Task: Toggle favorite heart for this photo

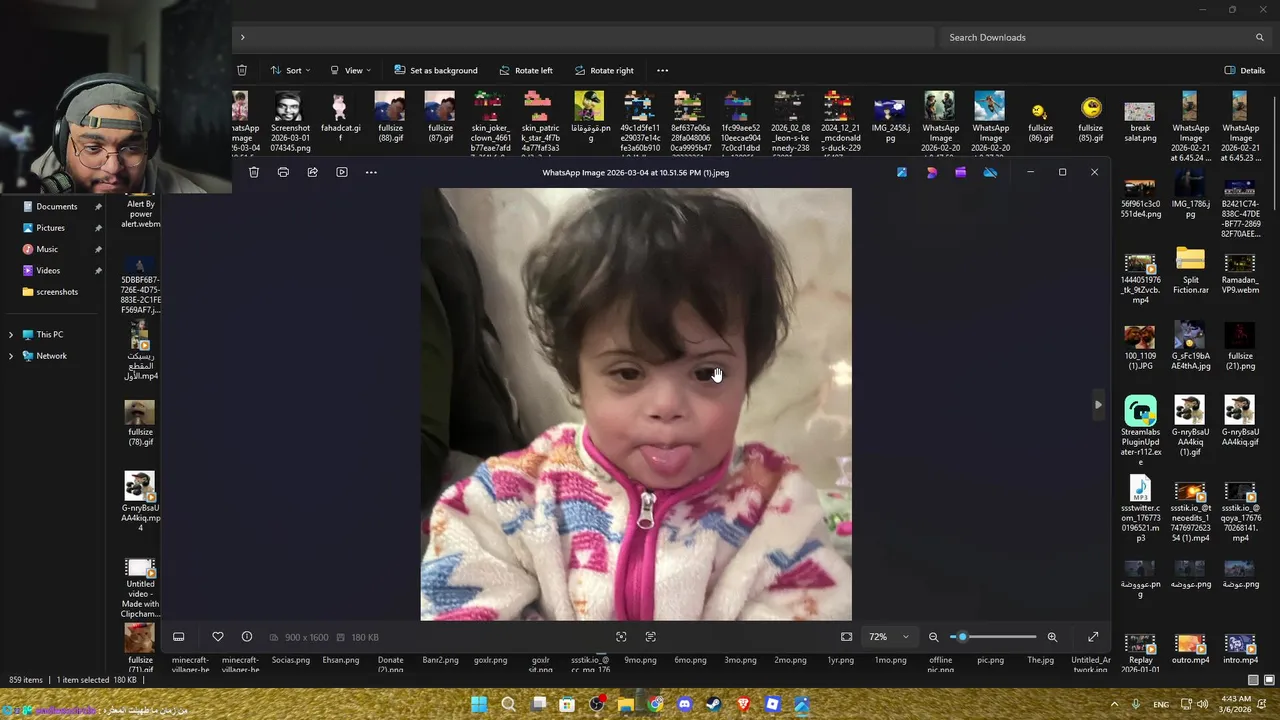Action: (218, 637)
